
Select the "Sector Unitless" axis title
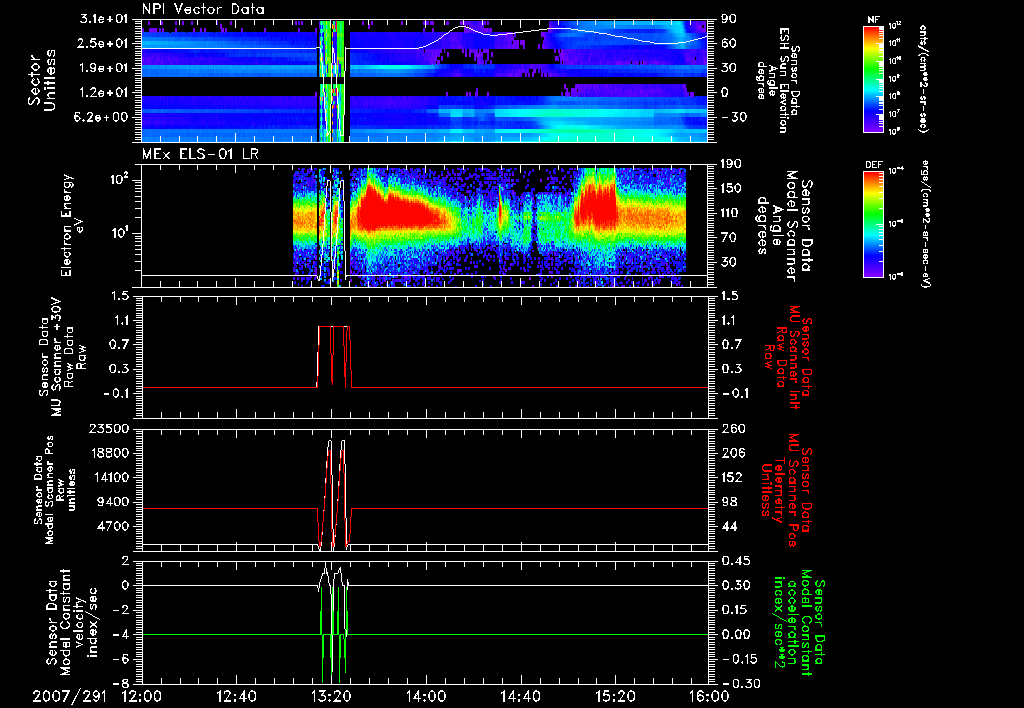pyautogui.click(x=42, y=80)
